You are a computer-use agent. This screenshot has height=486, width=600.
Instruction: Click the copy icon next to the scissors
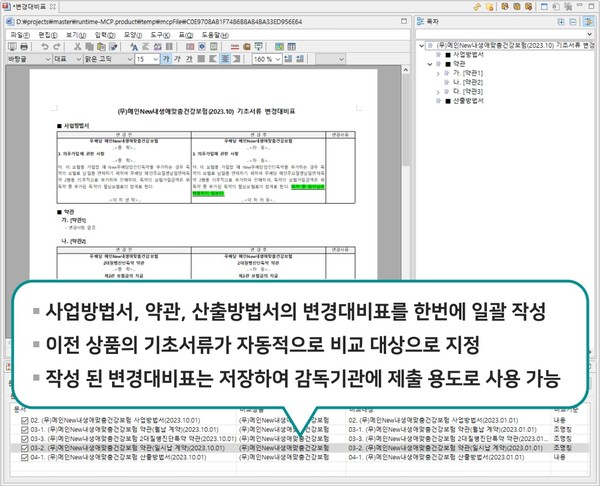point(89,47)
